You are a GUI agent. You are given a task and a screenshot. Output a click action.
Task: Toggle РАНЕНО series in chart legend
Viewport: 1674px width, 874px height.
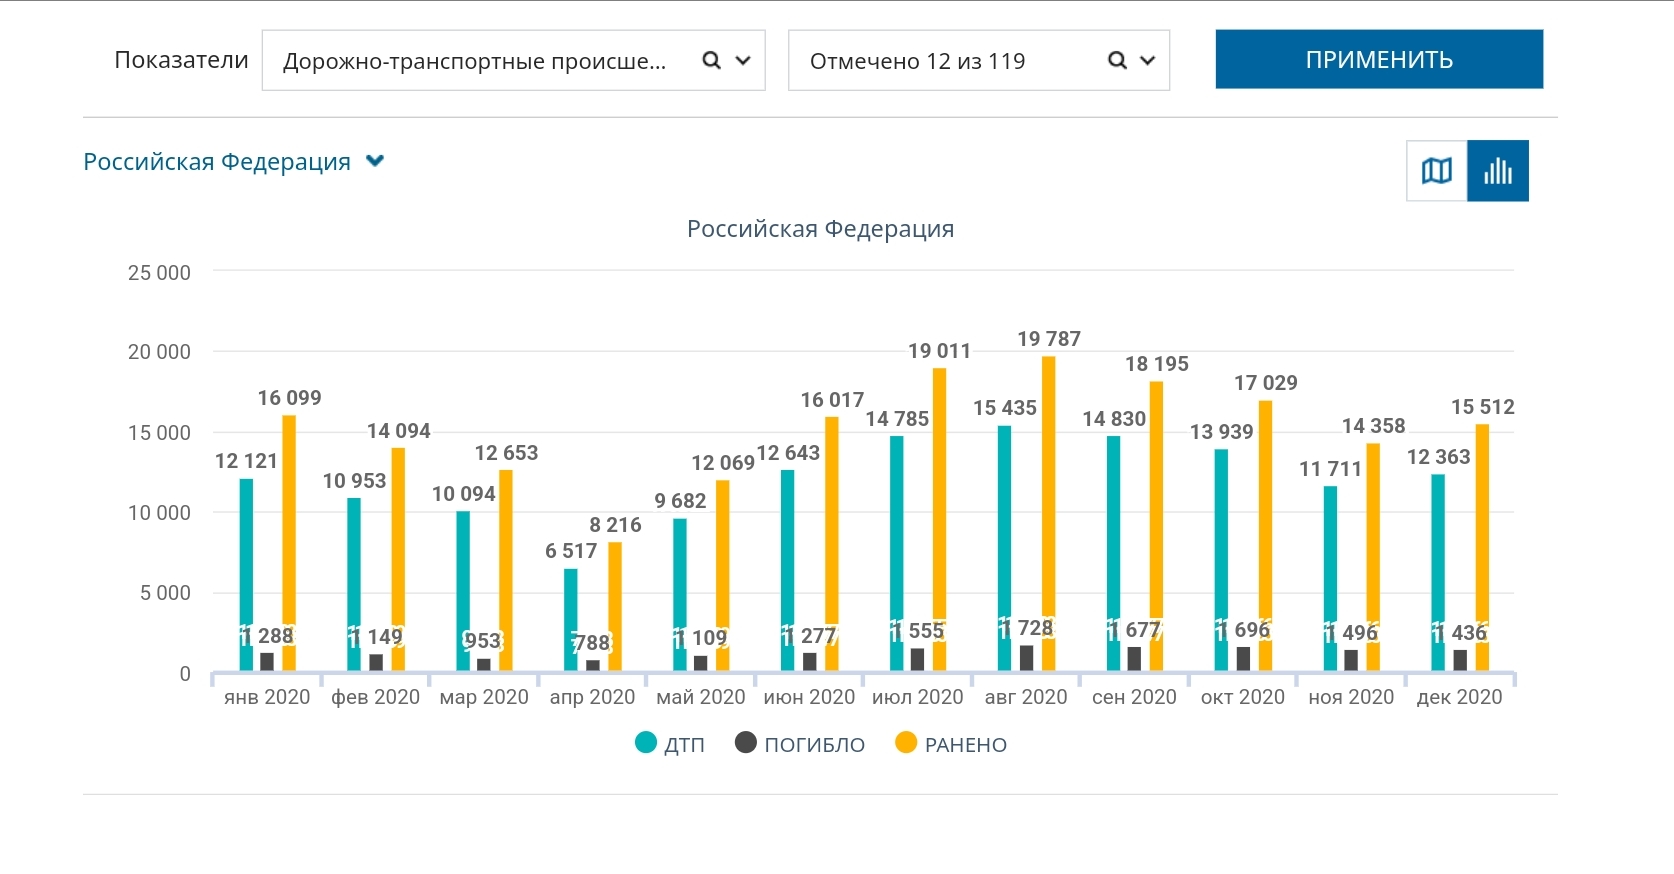(x=965, y=745)
